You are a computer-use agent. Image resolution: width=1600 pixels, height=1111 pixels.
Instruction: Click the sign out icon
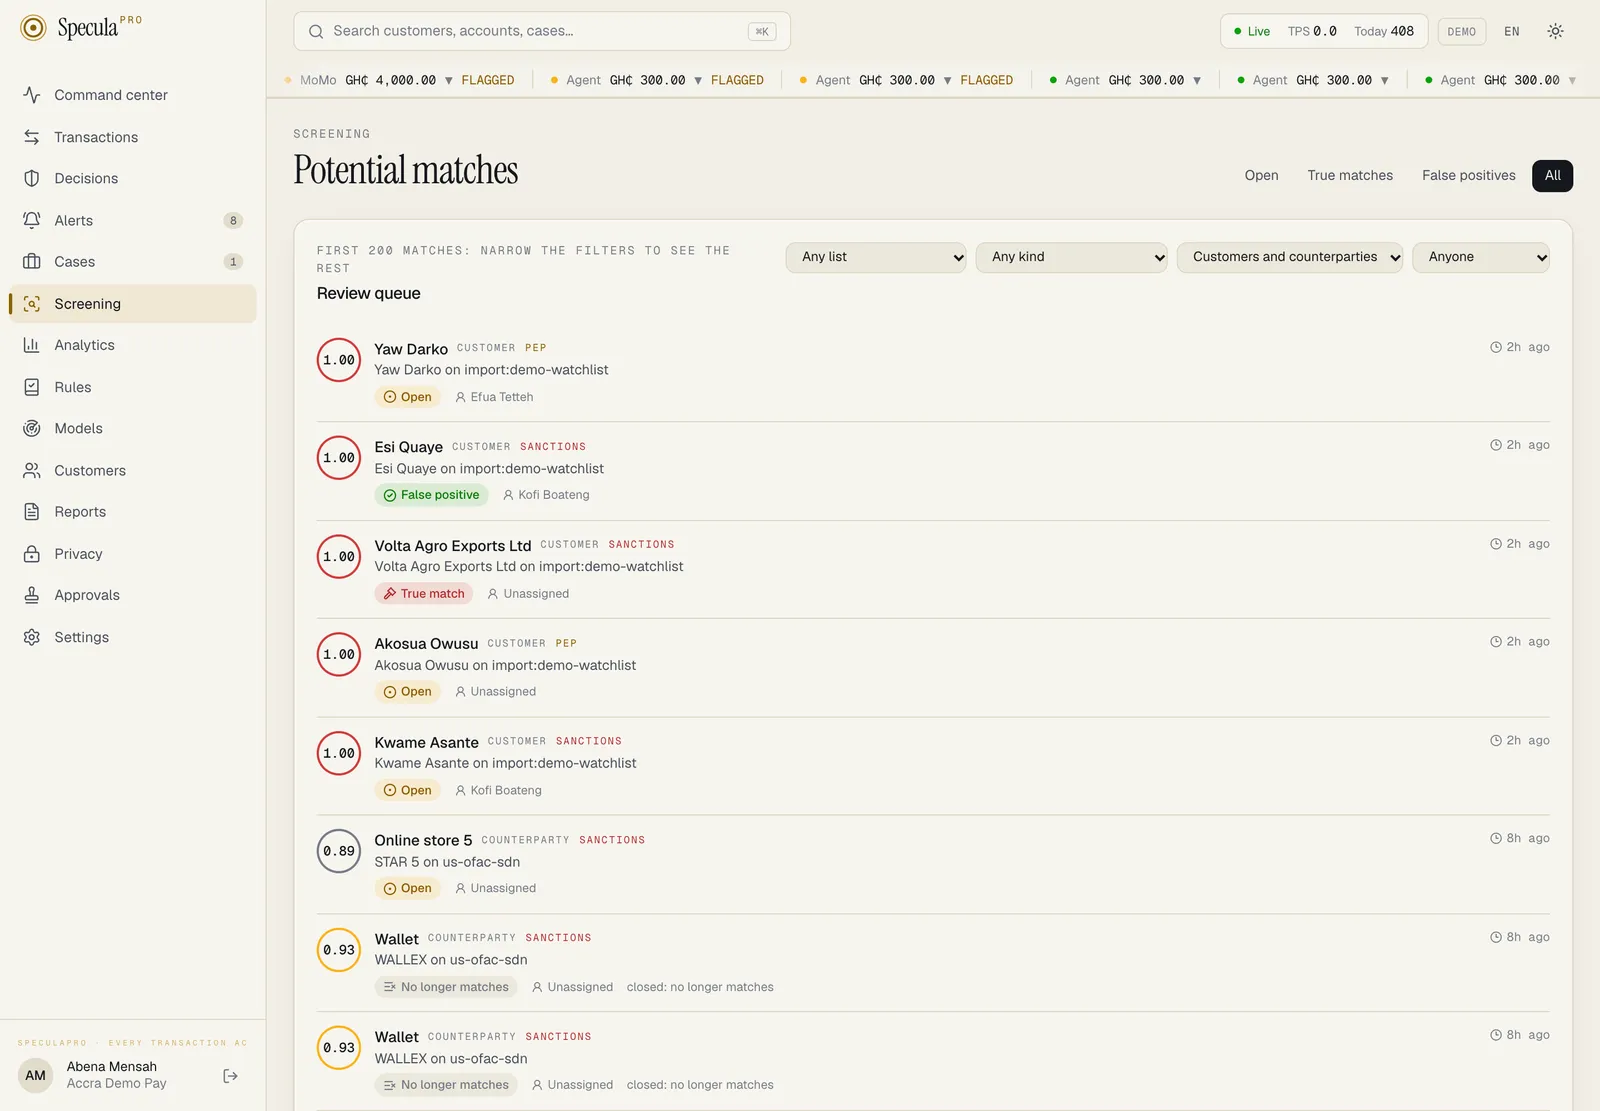[231, 1076]
